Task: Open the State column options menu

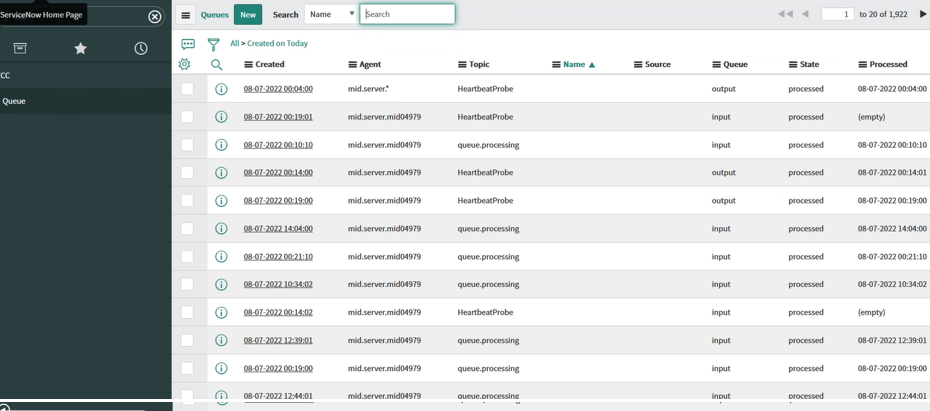Action: [793, 64]
